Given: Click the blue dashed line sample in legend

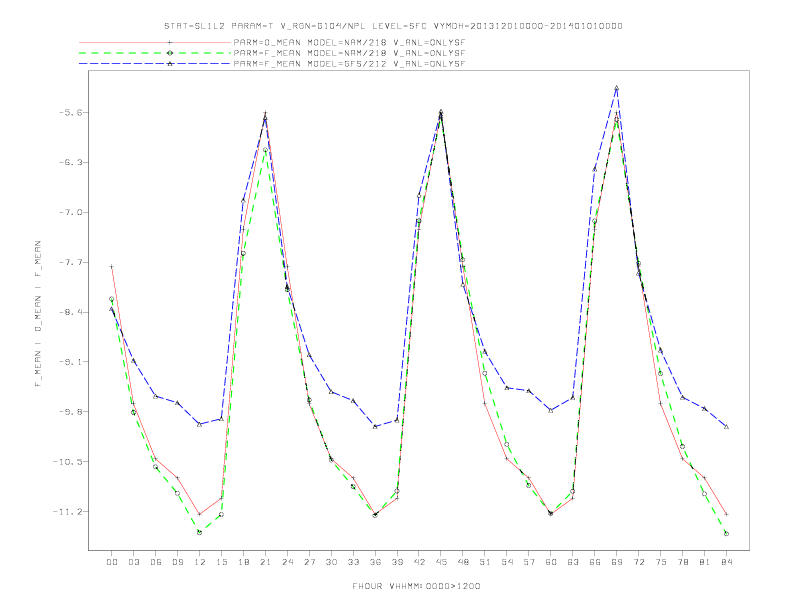Looking at the screenshot, I should (x=155, y=63).
